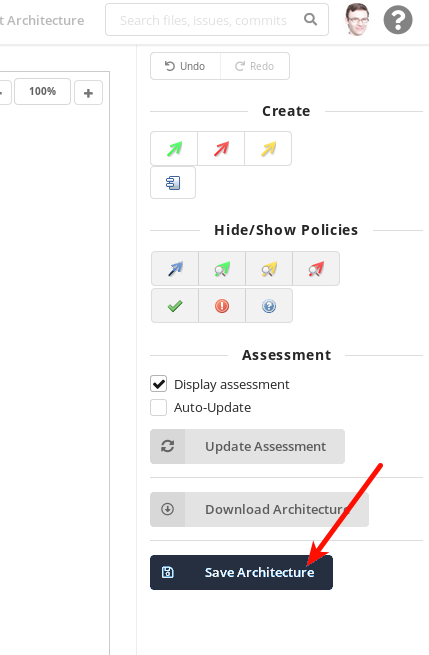Toggle red magnifier arrow policies visibility
The image size is (429, 655).
click(316, 269)
